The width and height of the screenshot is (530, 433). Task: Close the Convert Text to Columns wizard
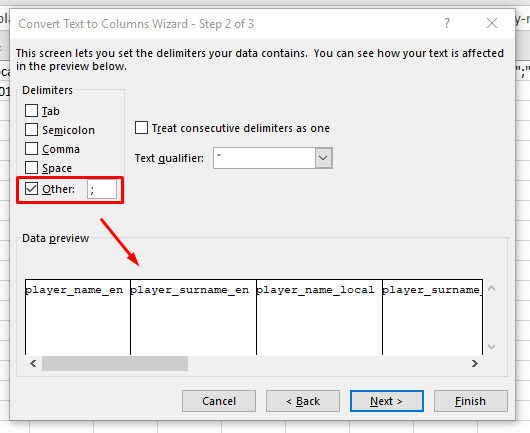tap(492, 23)
